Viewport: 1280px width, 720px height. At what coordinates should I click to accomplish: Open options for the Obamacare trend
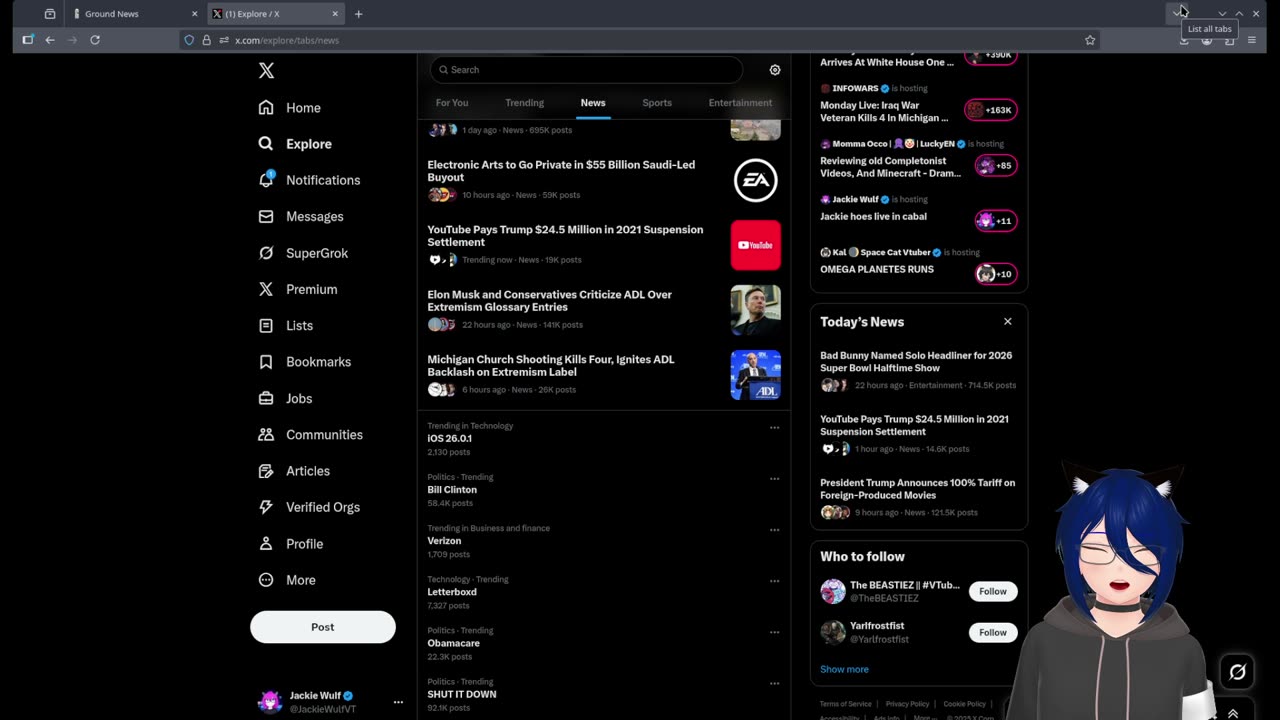click(774, 632)
